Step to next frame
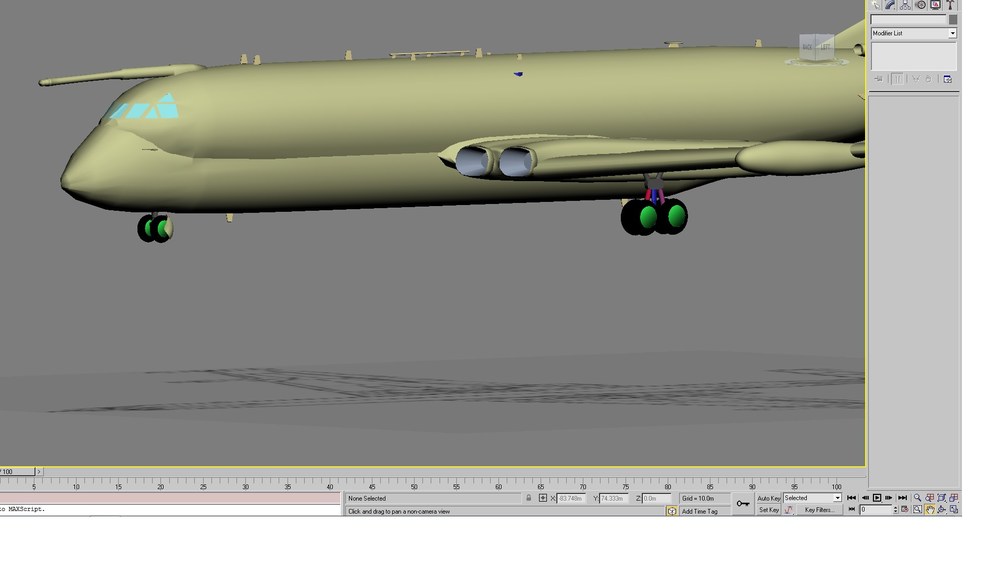The width and height of the screenshot is (1000, 562). point(888,498)
